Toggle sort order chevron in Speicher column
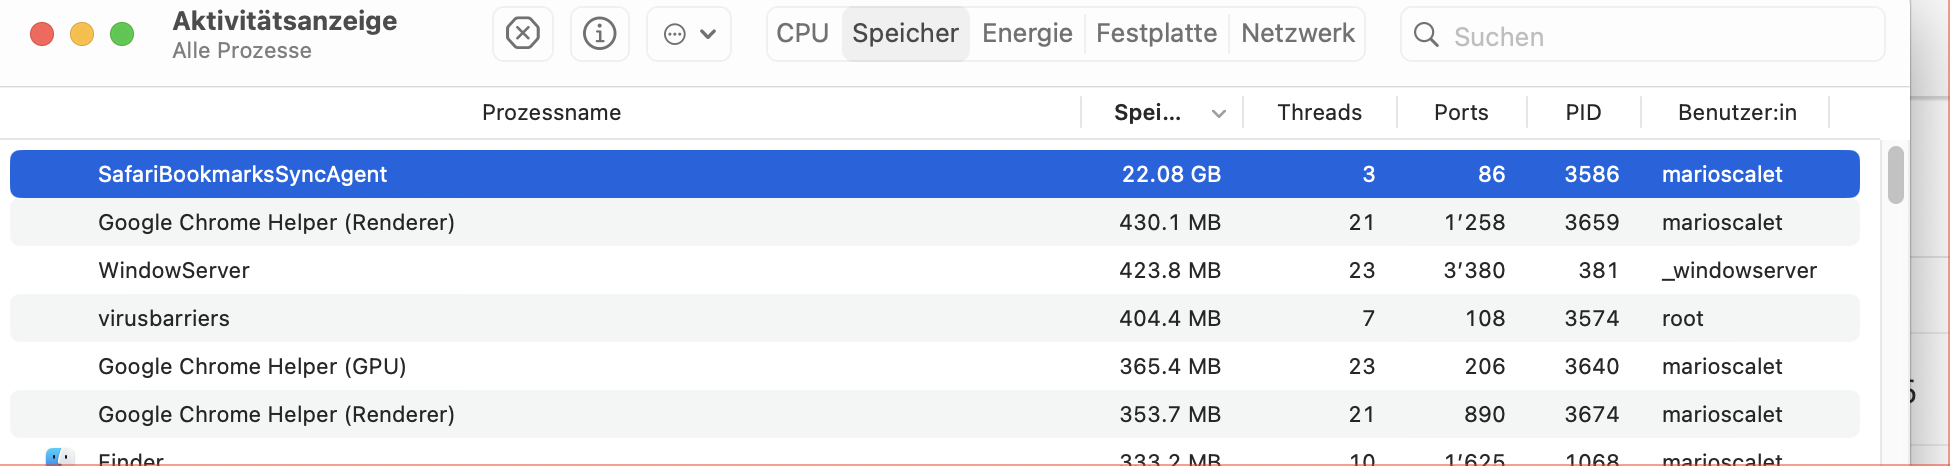Viewport: 1950px width, 466px height. coord(1219,113)
